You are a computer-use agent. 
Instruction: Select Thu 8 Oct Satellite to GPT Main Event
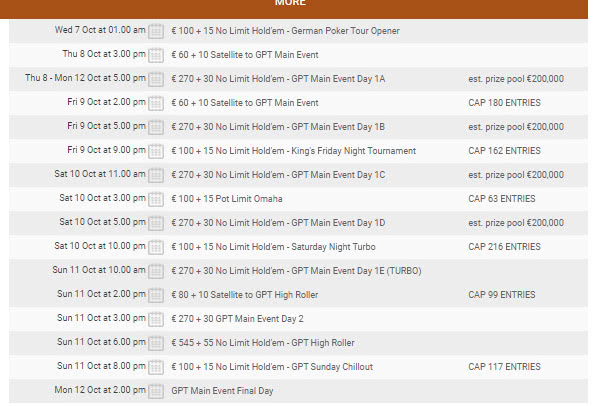[x=245, y=55]
